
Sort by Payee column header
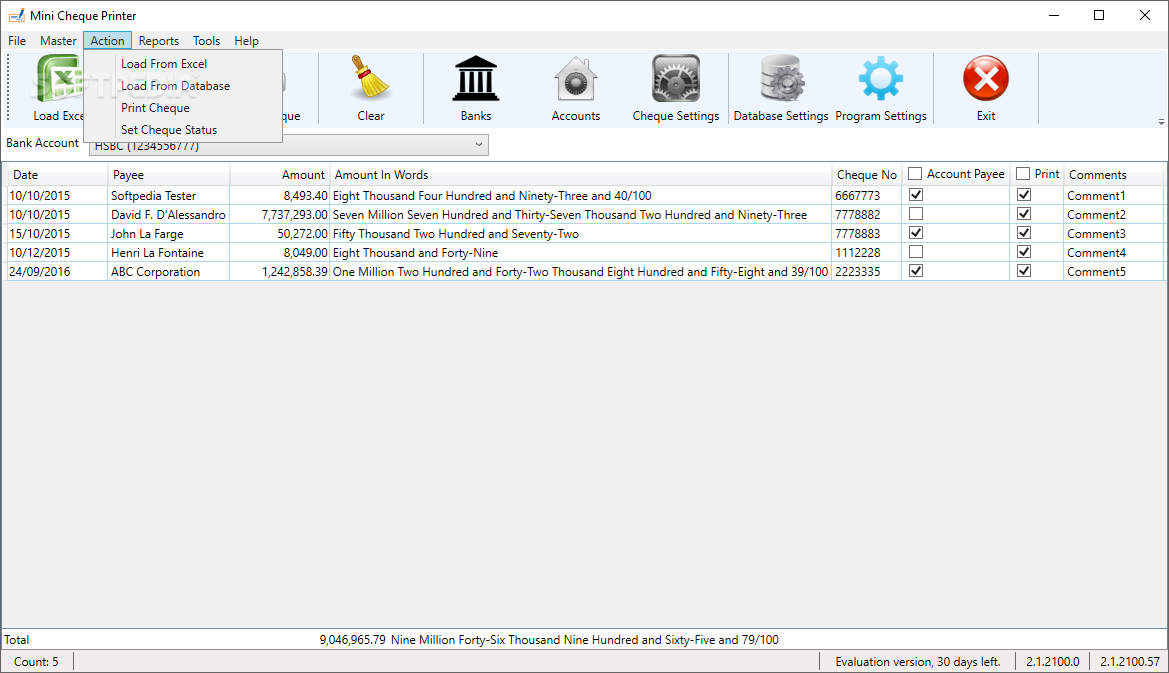pos(168,174)
